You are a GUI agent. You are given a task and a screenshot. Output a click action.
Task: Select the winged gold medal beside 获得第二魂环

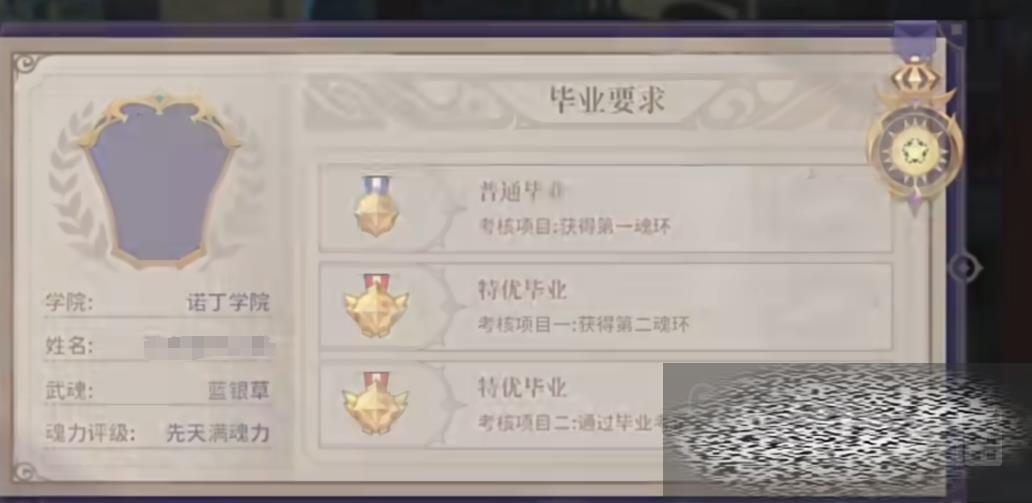[x=376, y=305]
